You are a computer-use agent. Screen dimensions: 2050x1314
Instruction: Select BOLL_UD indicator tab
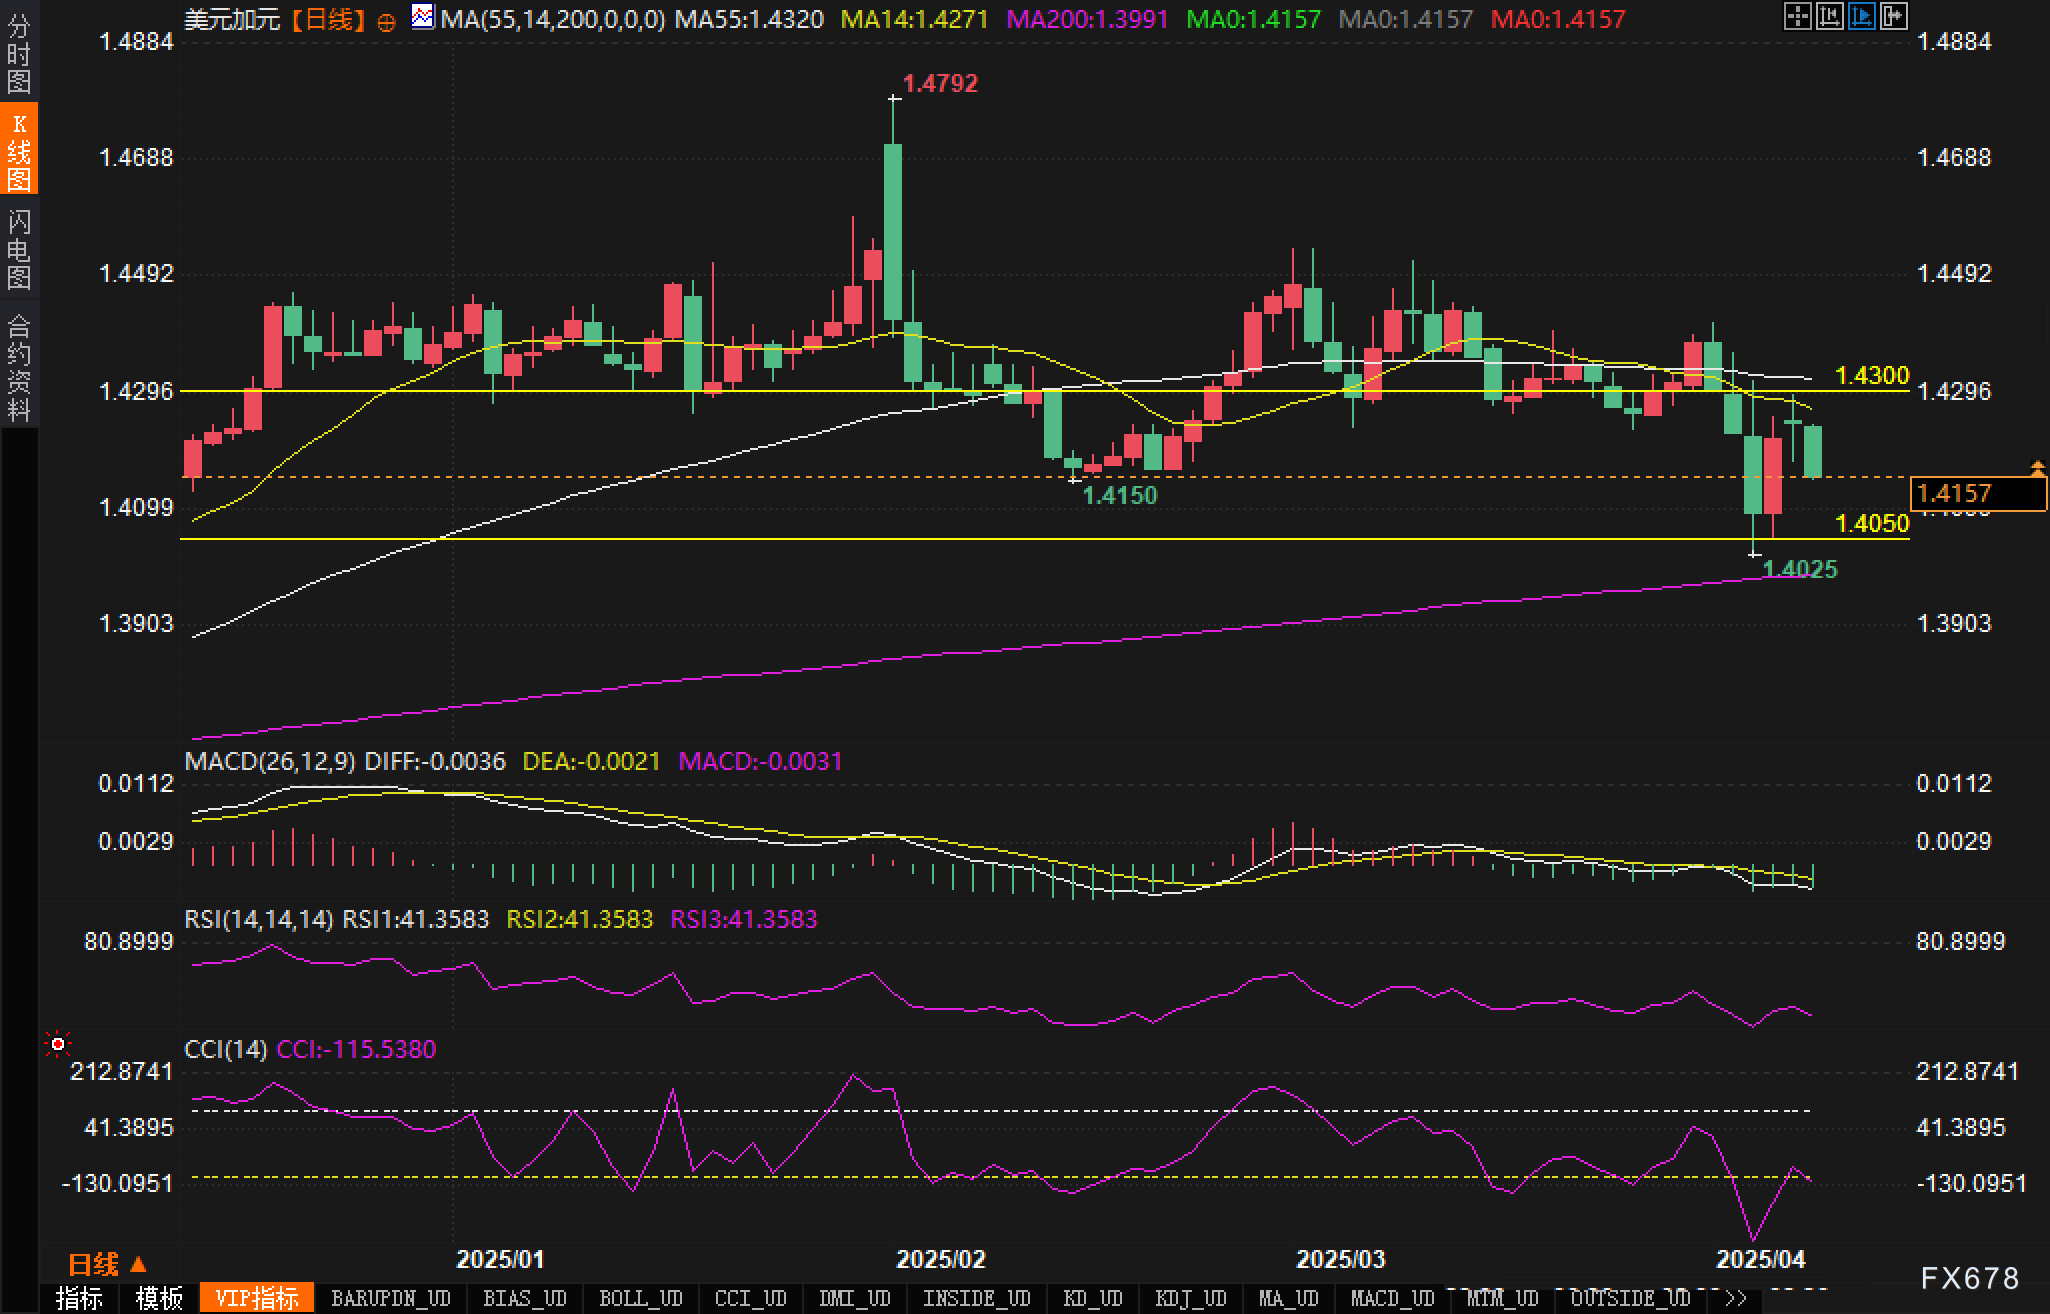(x=640, y=1298)
